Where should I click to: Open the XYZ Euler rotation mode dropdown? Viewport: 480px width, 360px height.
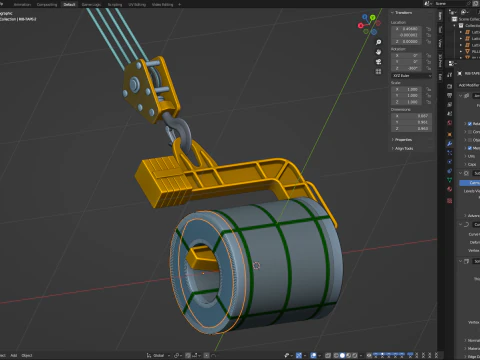coord(411,76)
